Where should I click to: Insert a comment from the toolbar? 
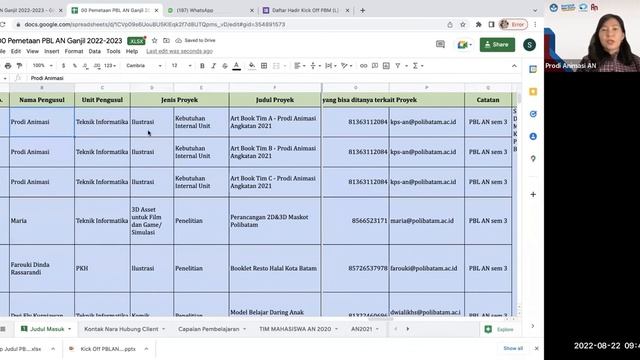375,66
